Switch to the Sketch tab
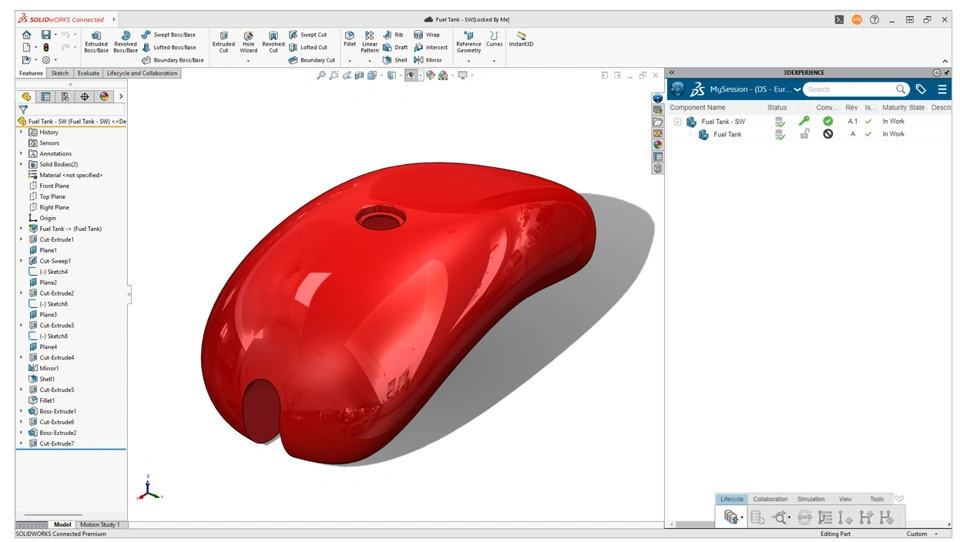960x542 pixels. coord(60,73)
